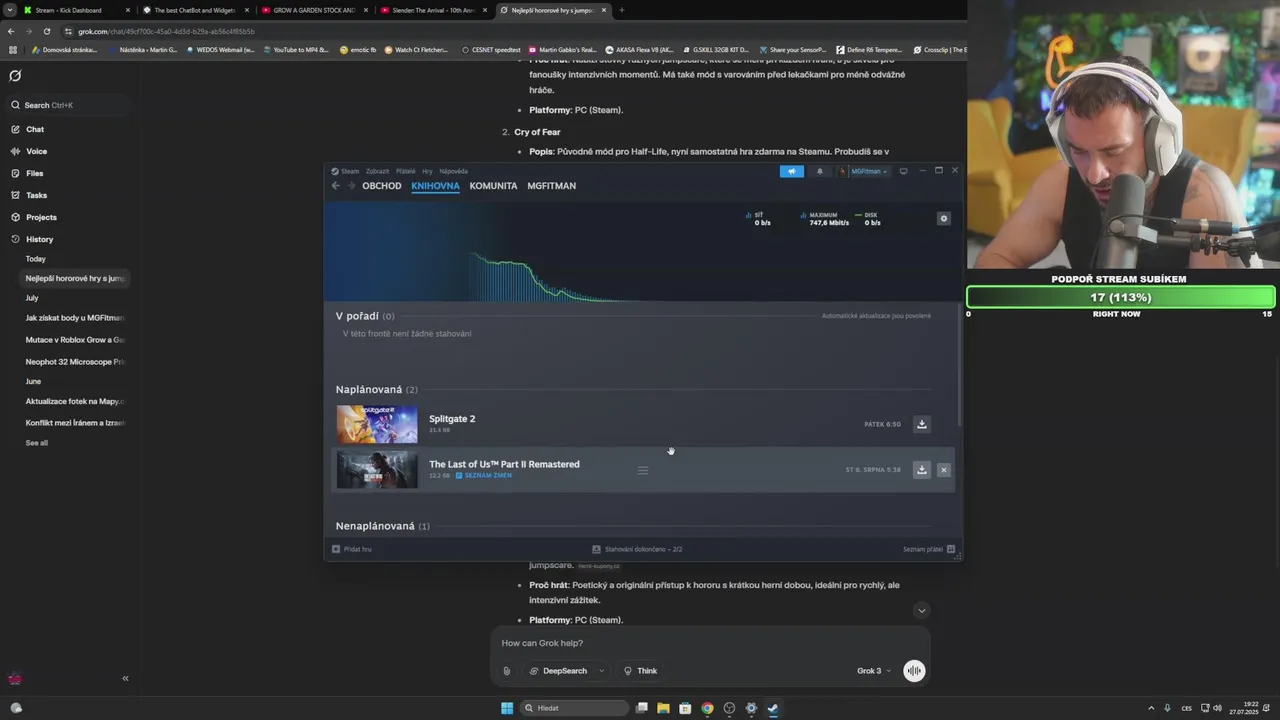Toggle Think mode
Screen dimensions: 1280x720
pyautogui.click(x=641, y=671)
